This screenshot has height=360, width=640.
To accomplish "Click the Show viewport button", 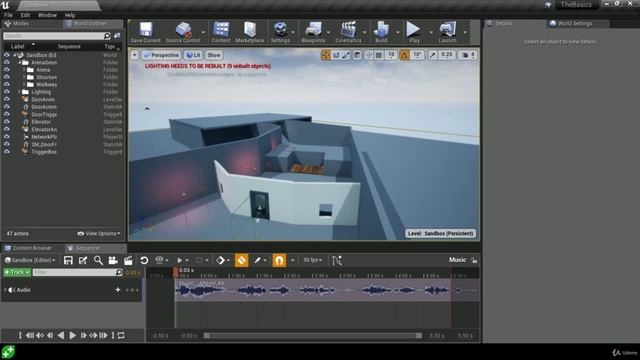I will tap(213, 55).
